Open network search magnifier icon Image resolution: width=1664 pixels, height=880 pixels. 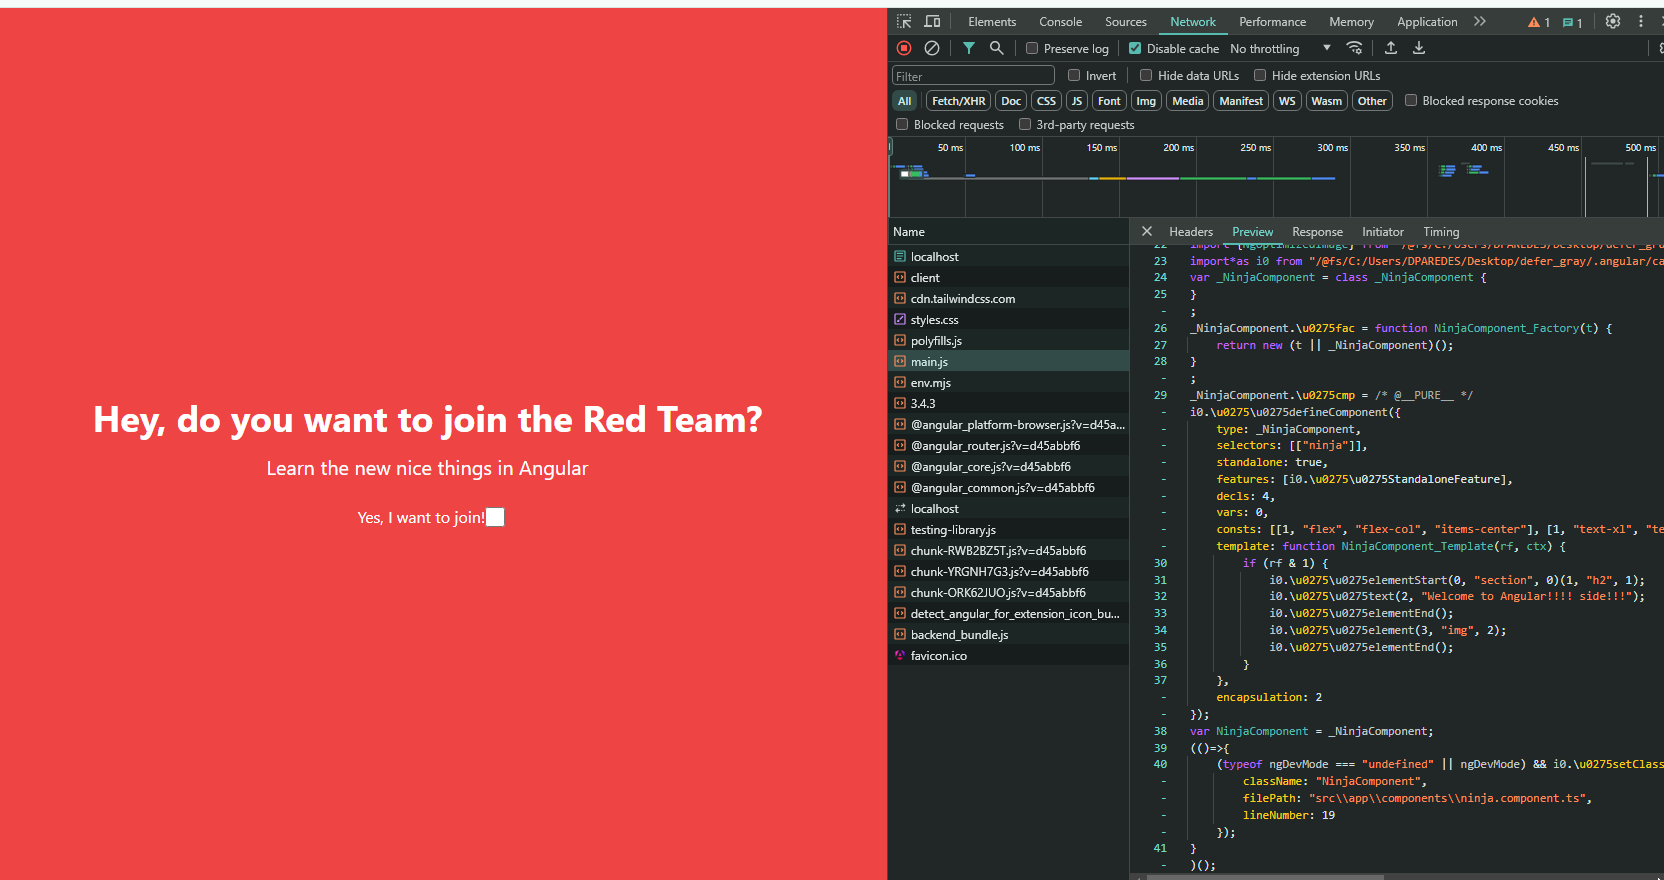click(996, 48)
